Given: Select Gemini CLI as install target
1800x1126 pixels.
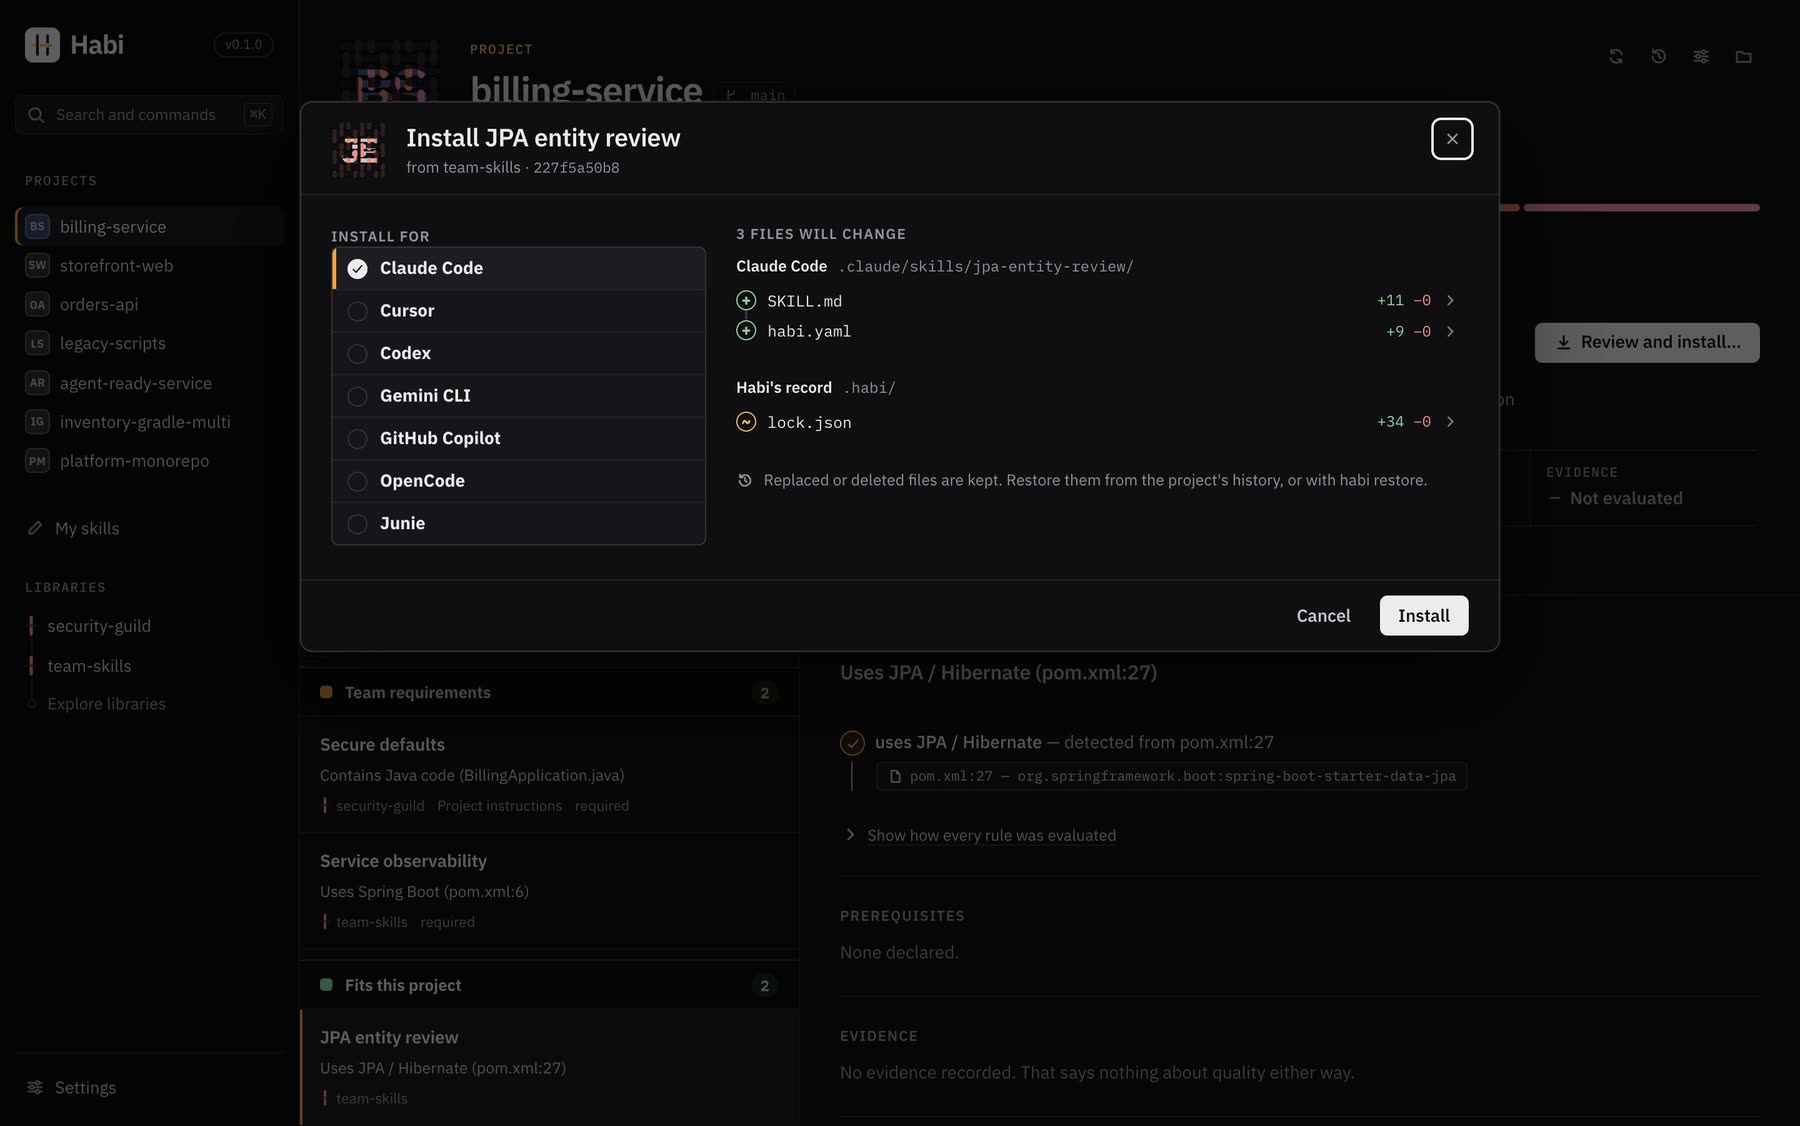Looking at the screenshot, I should [518, 396].
